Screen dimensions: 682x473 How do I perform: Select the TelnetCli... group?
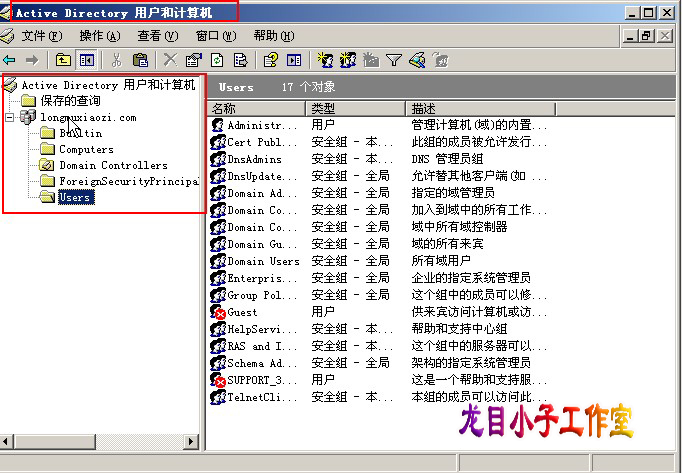262,397
